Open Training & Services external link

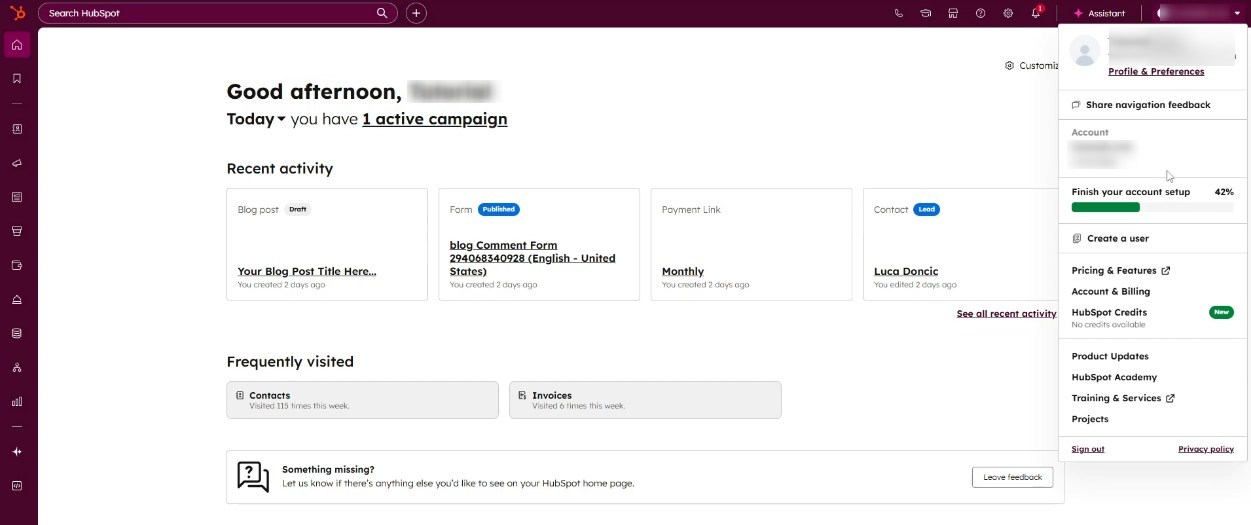(x=1123, y=399)
